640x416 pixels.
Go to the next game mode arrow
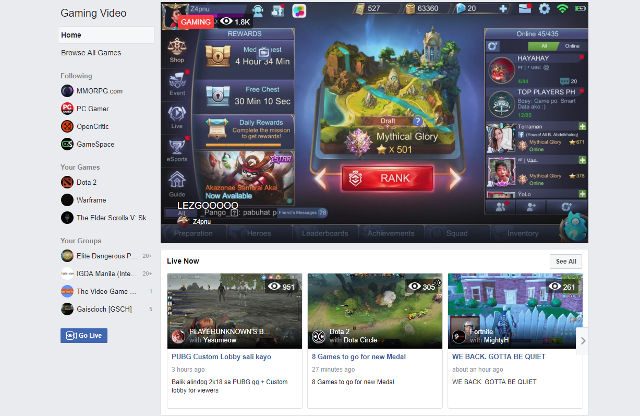455,178
